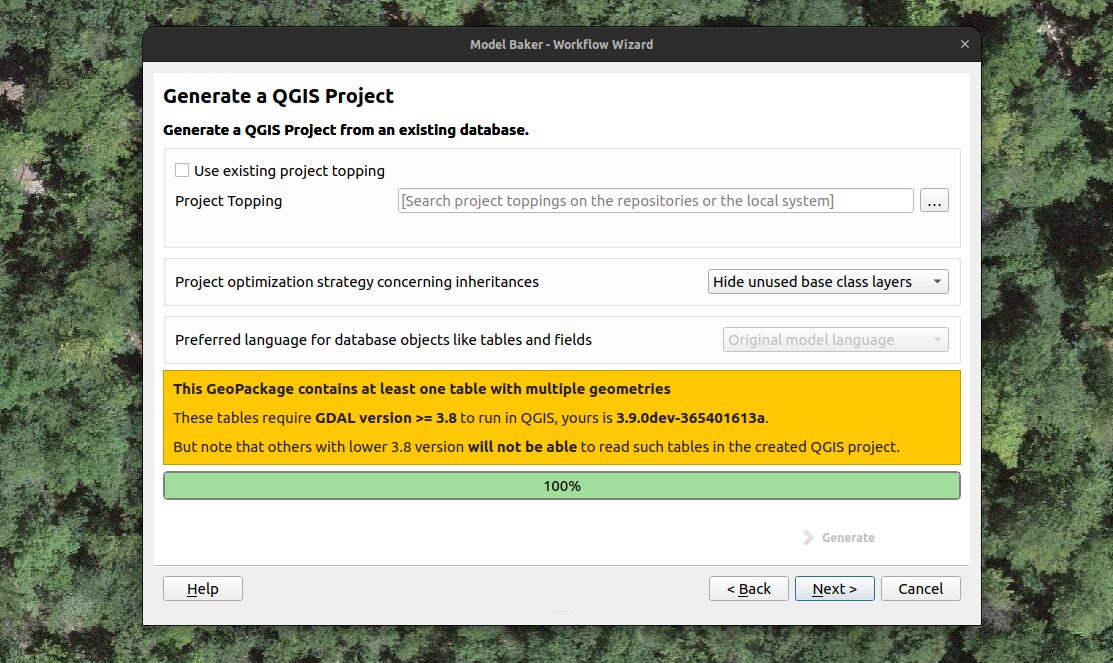This screenshot has width=1113, height=663.
Task: Click the Help button
Action: pyautogui.click(x=203, y=589)
